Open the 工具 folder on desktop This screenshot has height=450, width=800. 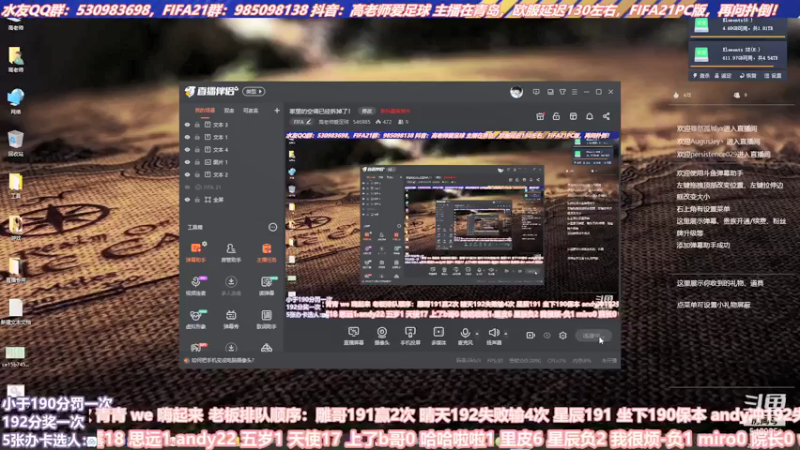pos(16,186)
